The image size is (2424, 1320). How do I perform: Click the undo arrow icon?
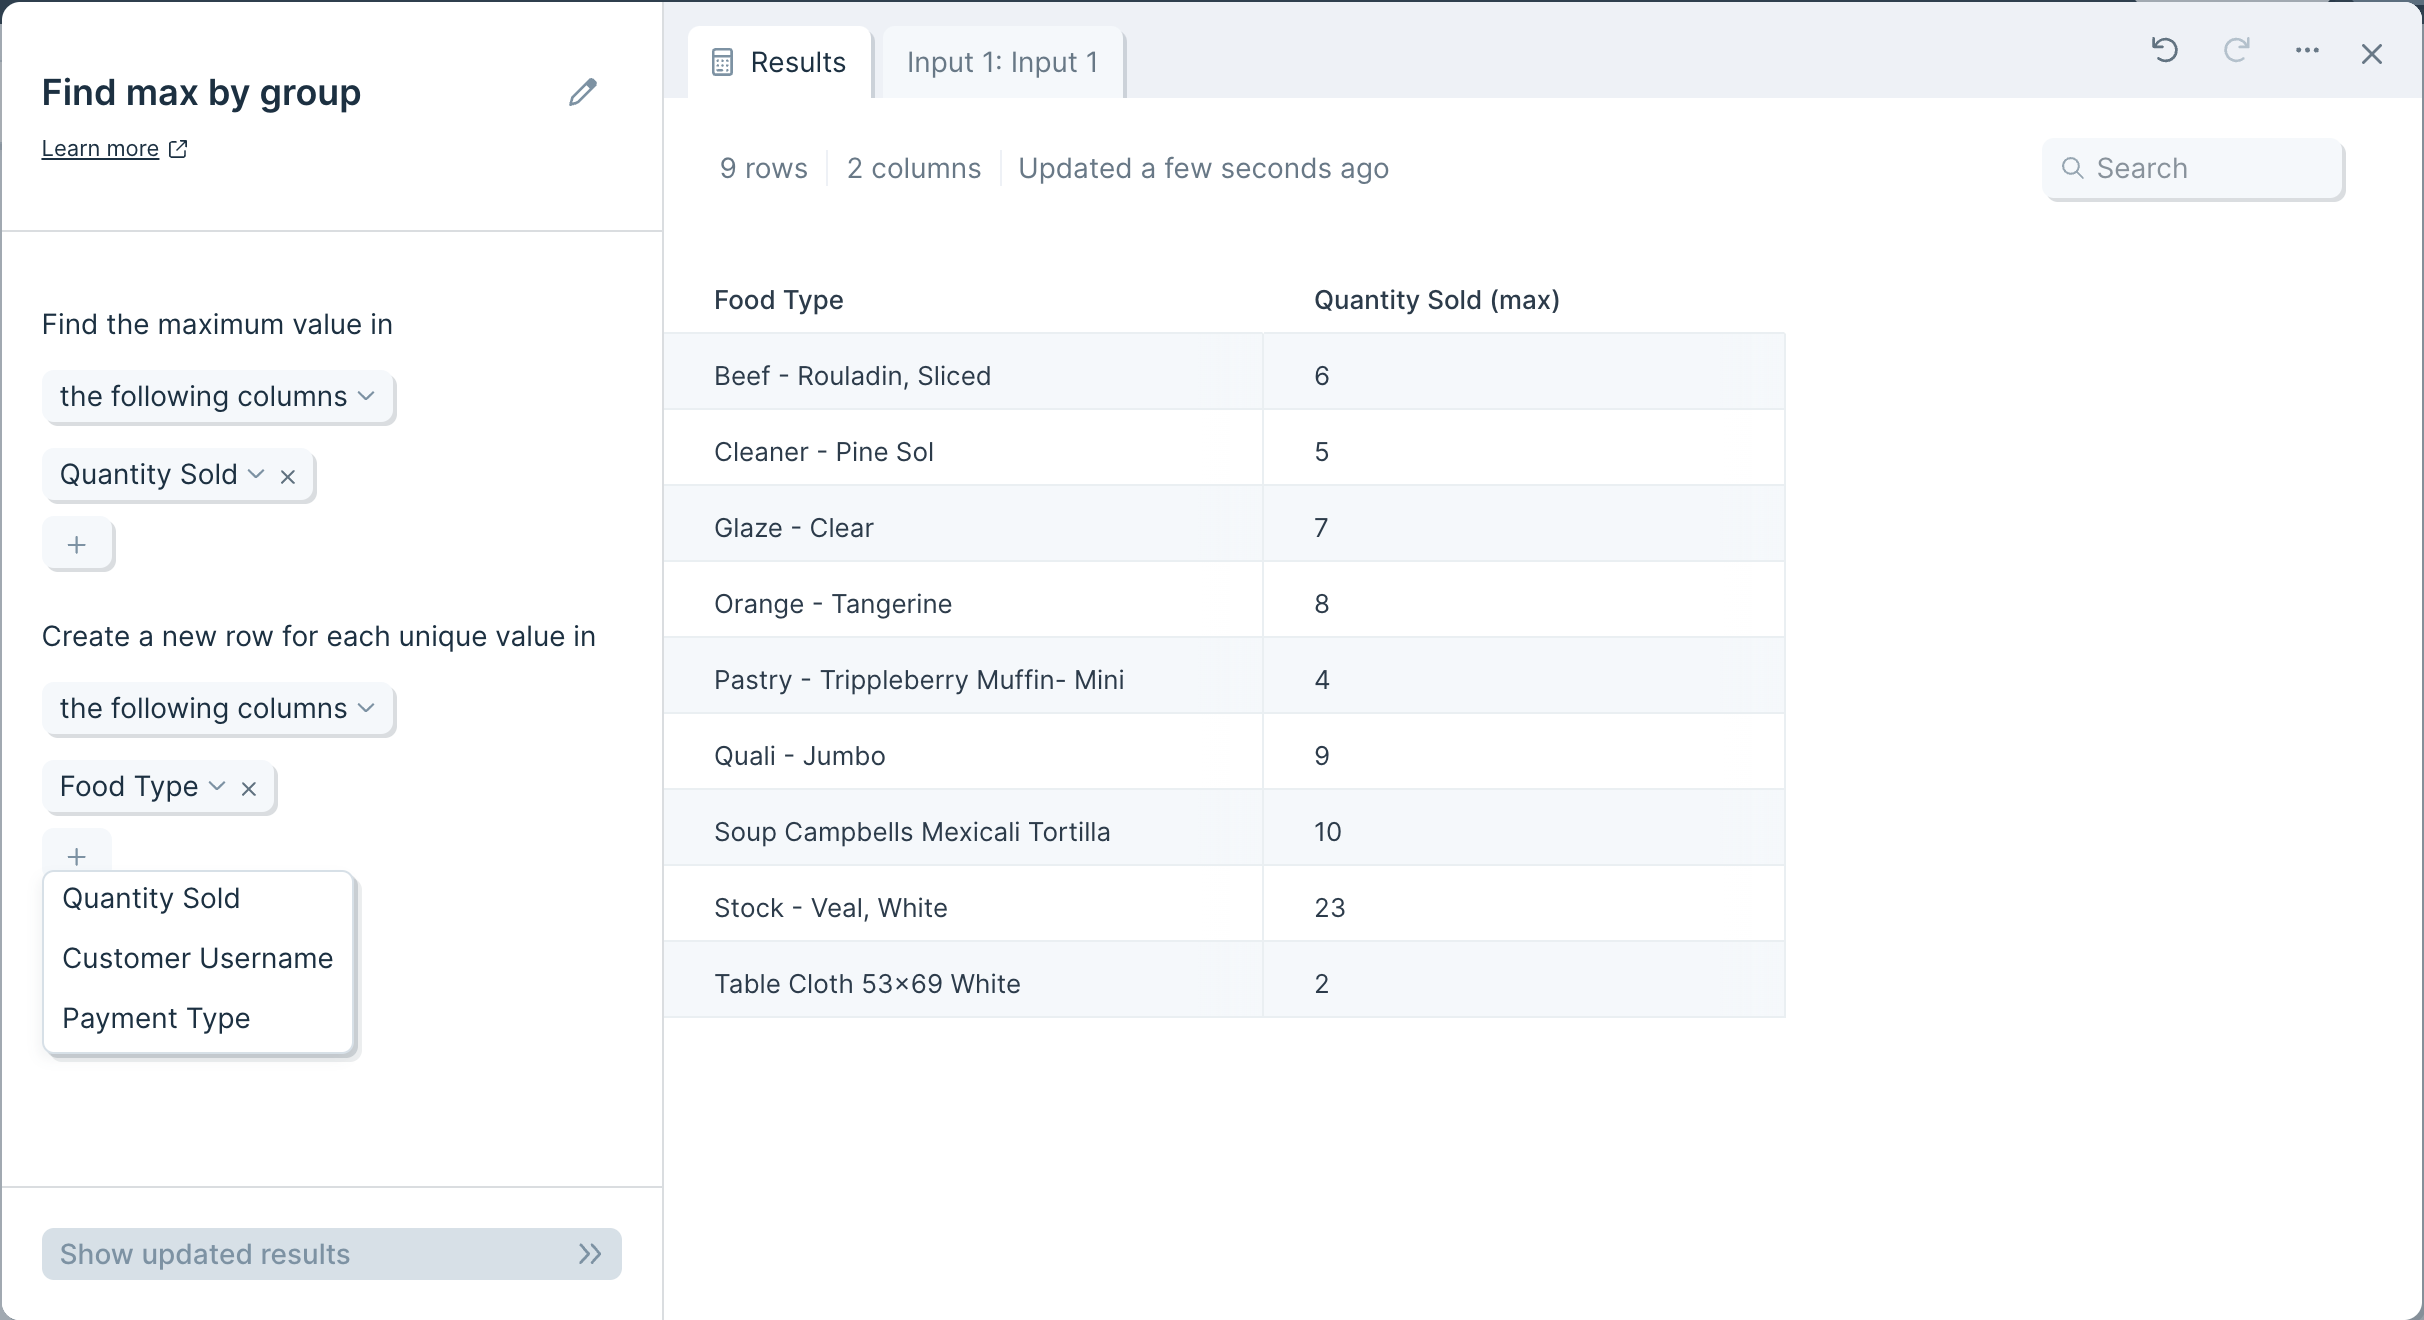pyautogui.click(x=2165, y=50)
